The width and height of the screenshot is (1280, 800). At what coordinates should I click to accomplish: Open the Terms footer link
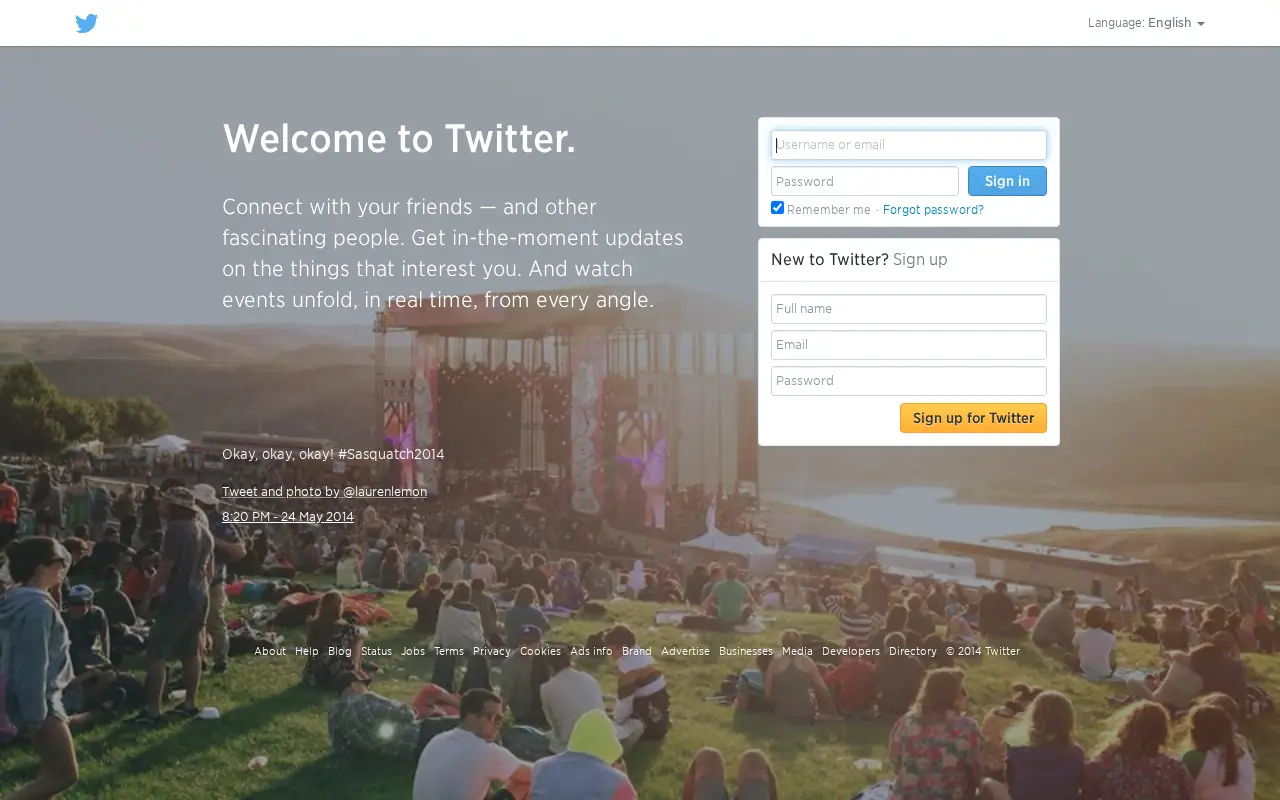click(x=449, y=651)
